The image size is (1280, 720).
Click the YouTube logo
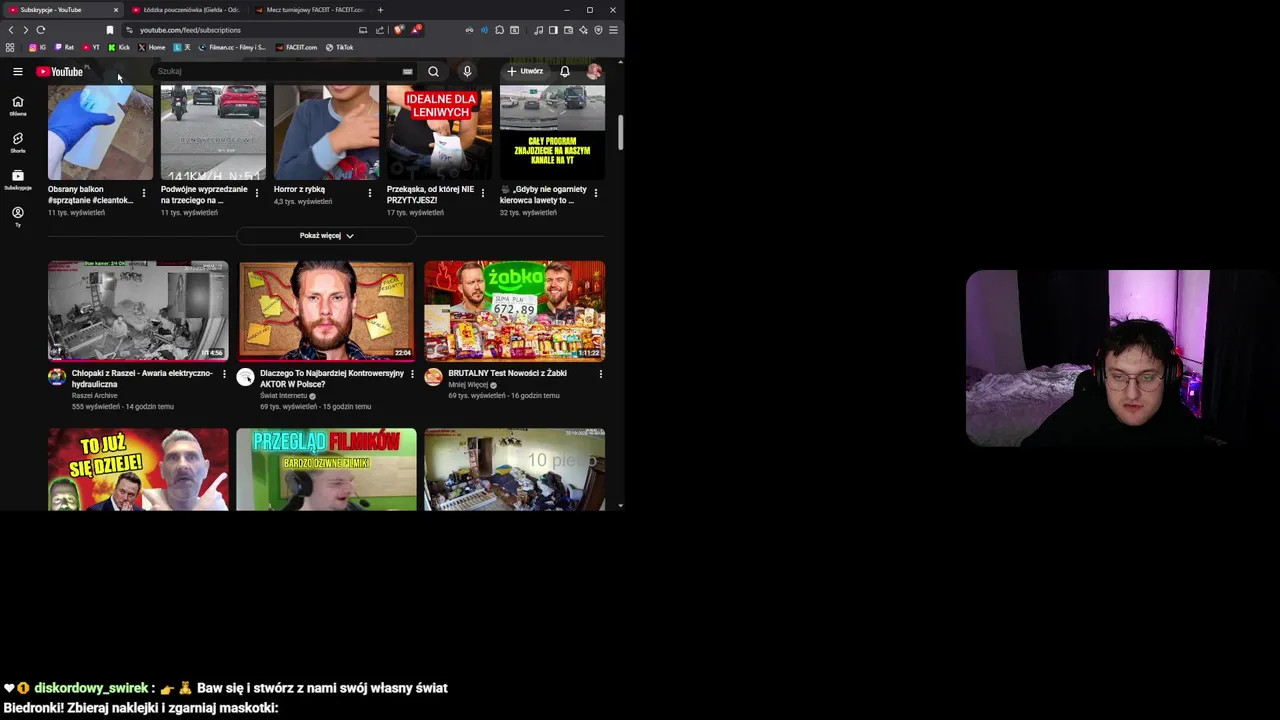(60, 71)
